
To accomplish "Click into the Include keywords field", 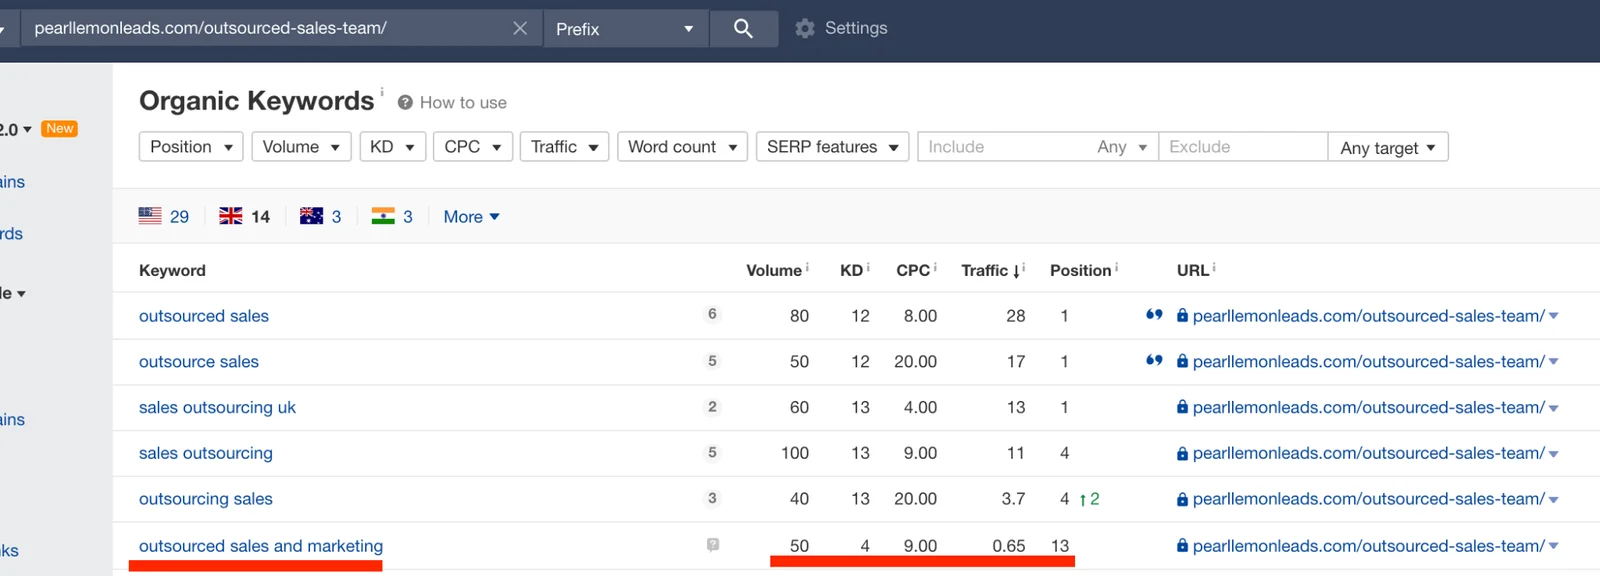I will (x=1004, y=147).
